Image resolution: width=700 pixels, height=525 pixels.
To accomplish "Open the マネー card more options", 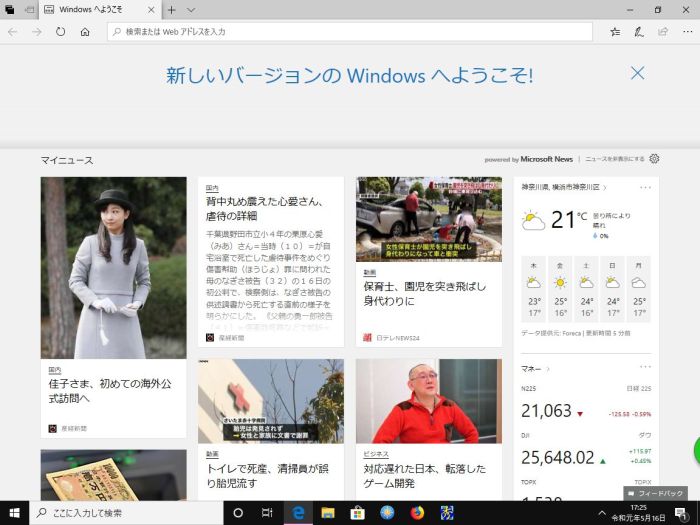I will click(645, 368).
